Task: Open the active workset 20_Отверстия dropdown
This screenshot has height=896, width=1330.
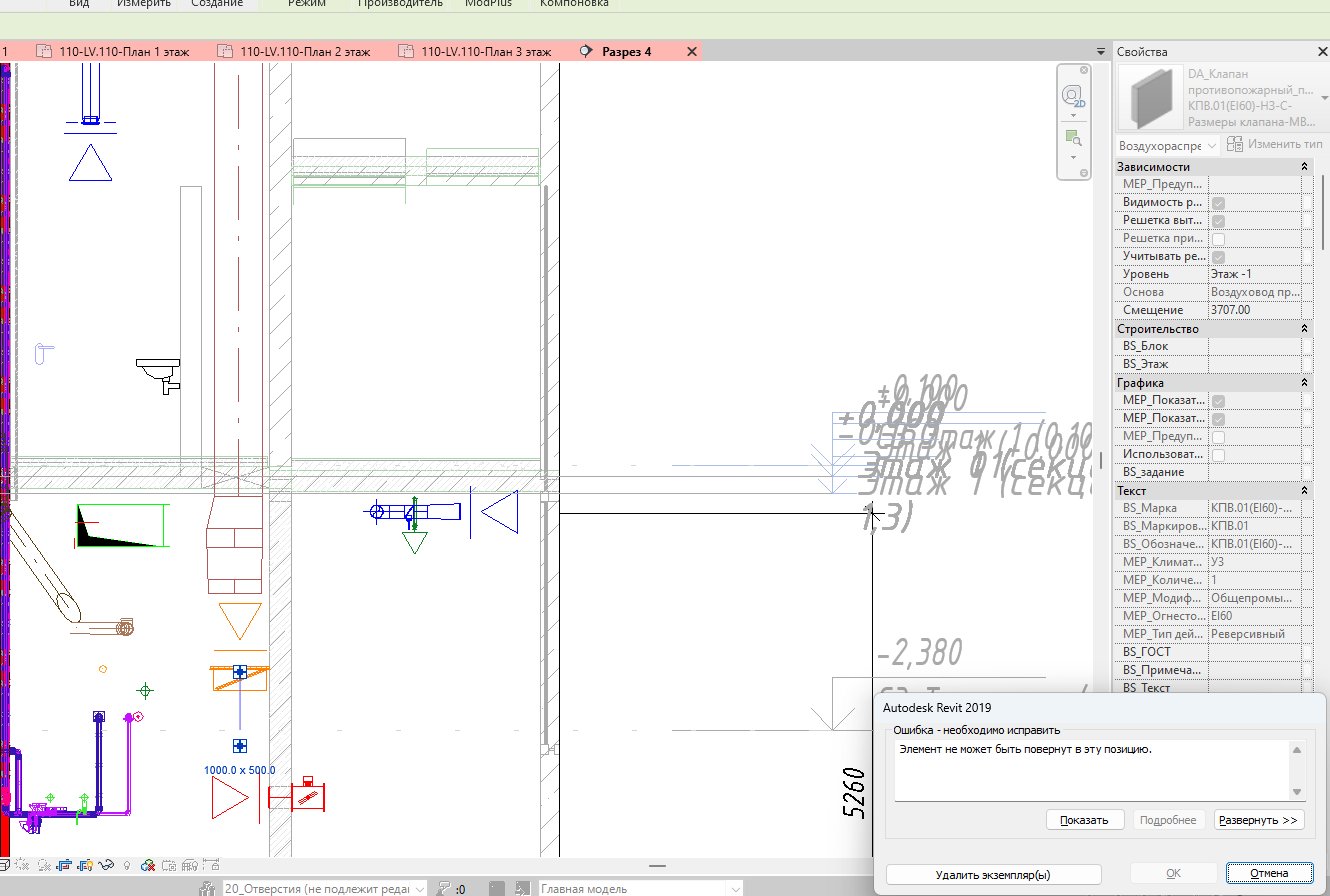Action: tap(324, 888)
